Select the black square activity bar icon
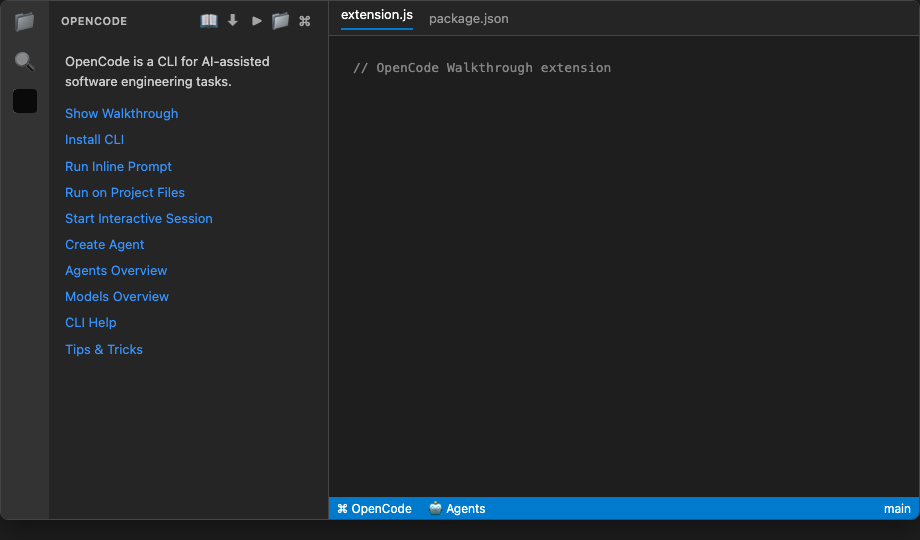The image size is (920, 540). click(x=25, y=101)
